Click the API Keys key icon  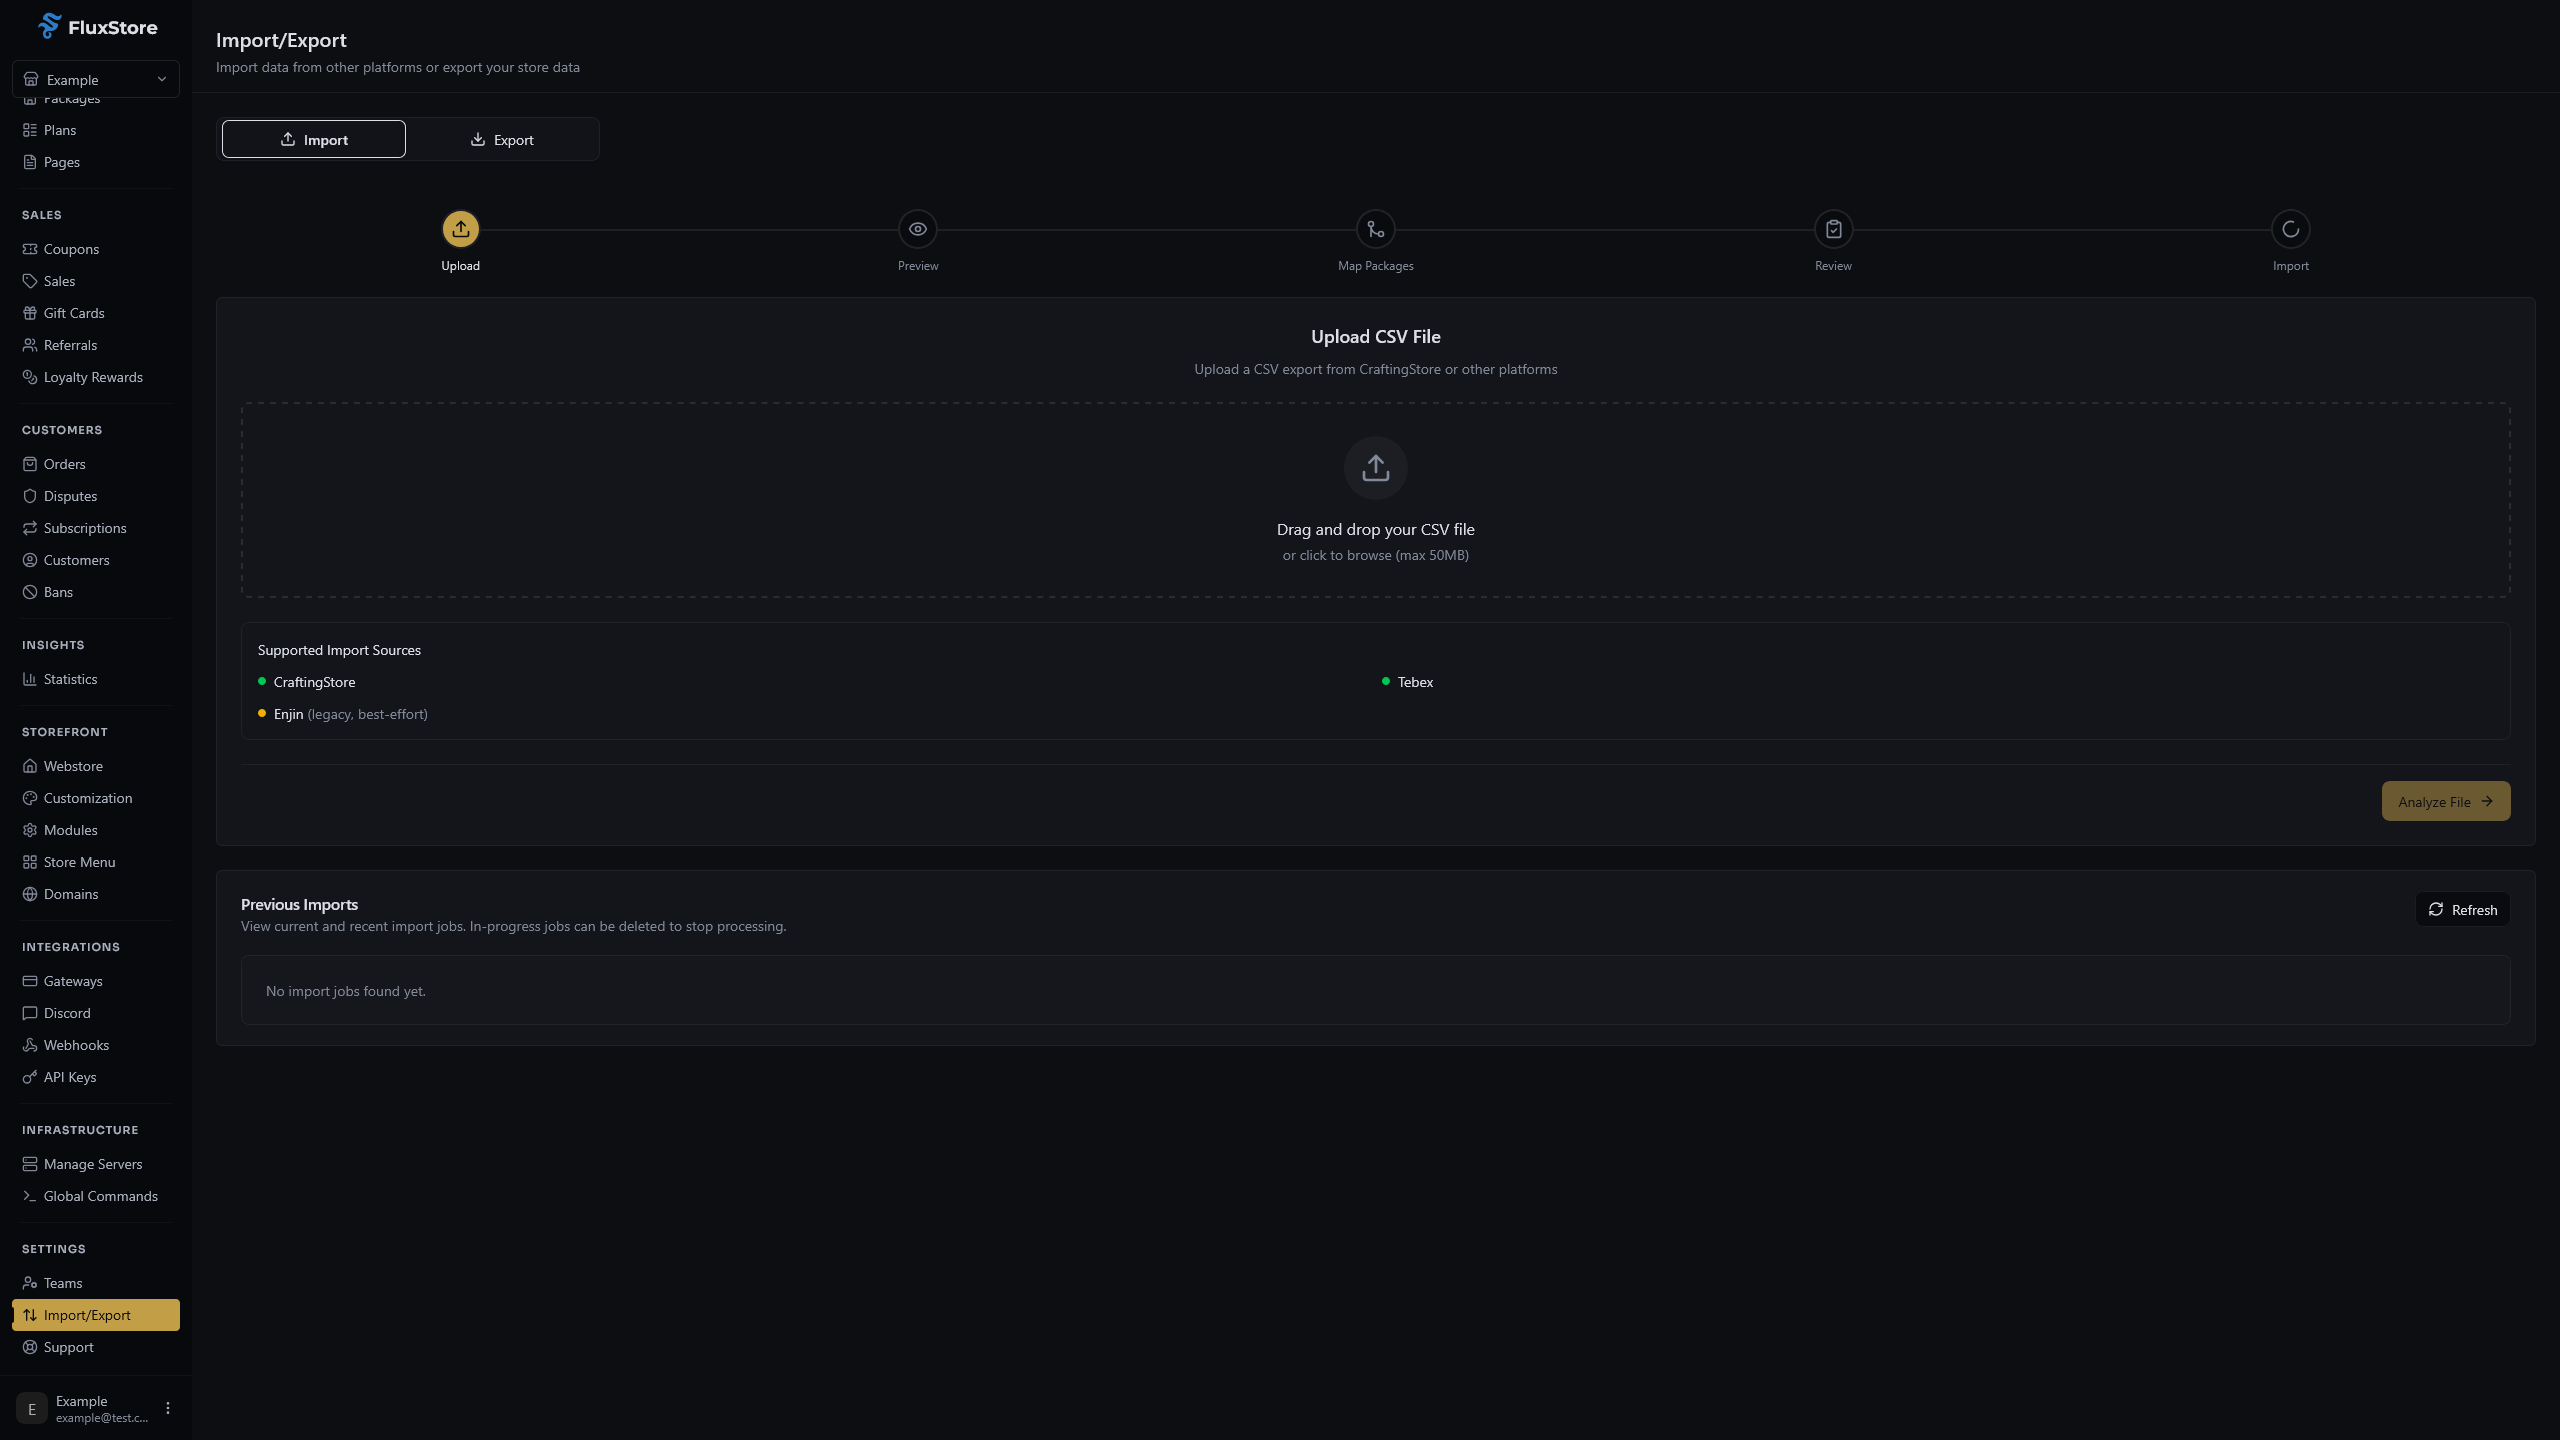pos(30,1077)
